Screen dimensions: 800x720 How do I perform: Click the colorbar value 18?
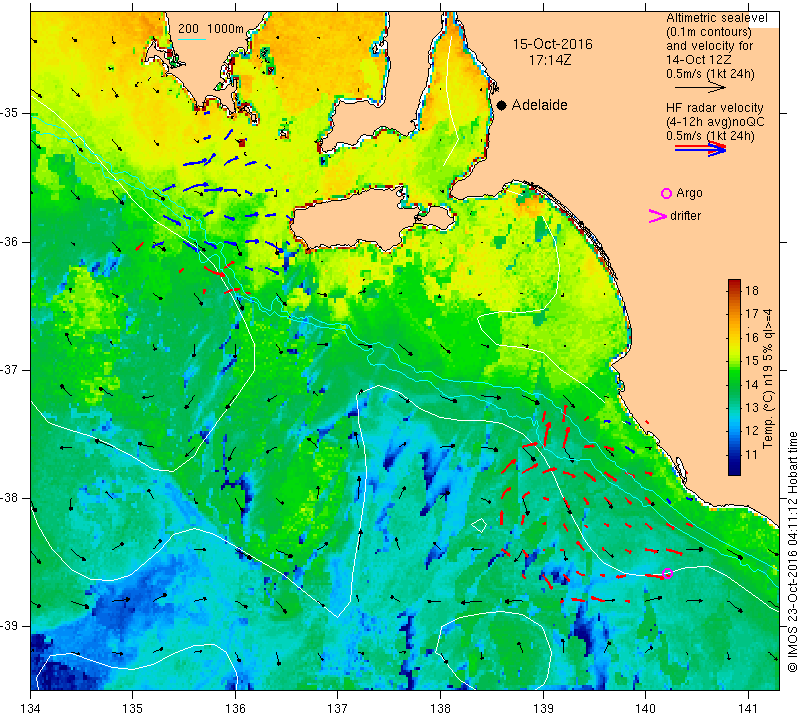[x=752, y=291]
